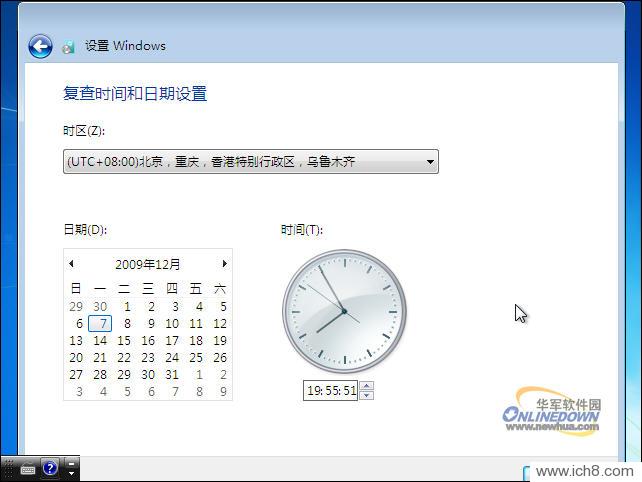Select December 24 in the calendar

(172, 358)
